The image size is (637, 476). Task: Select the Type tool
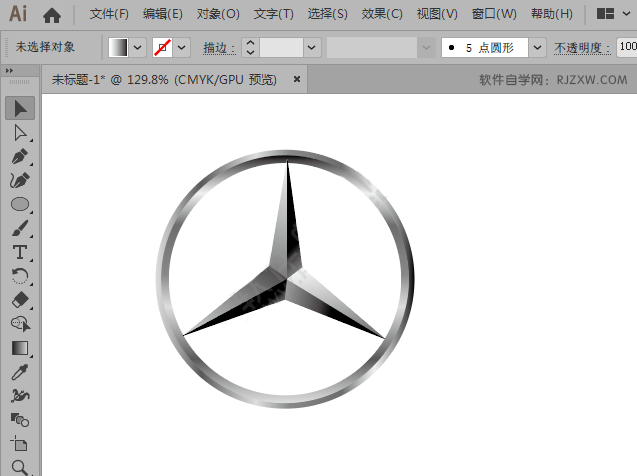click(x=20, y=252)
